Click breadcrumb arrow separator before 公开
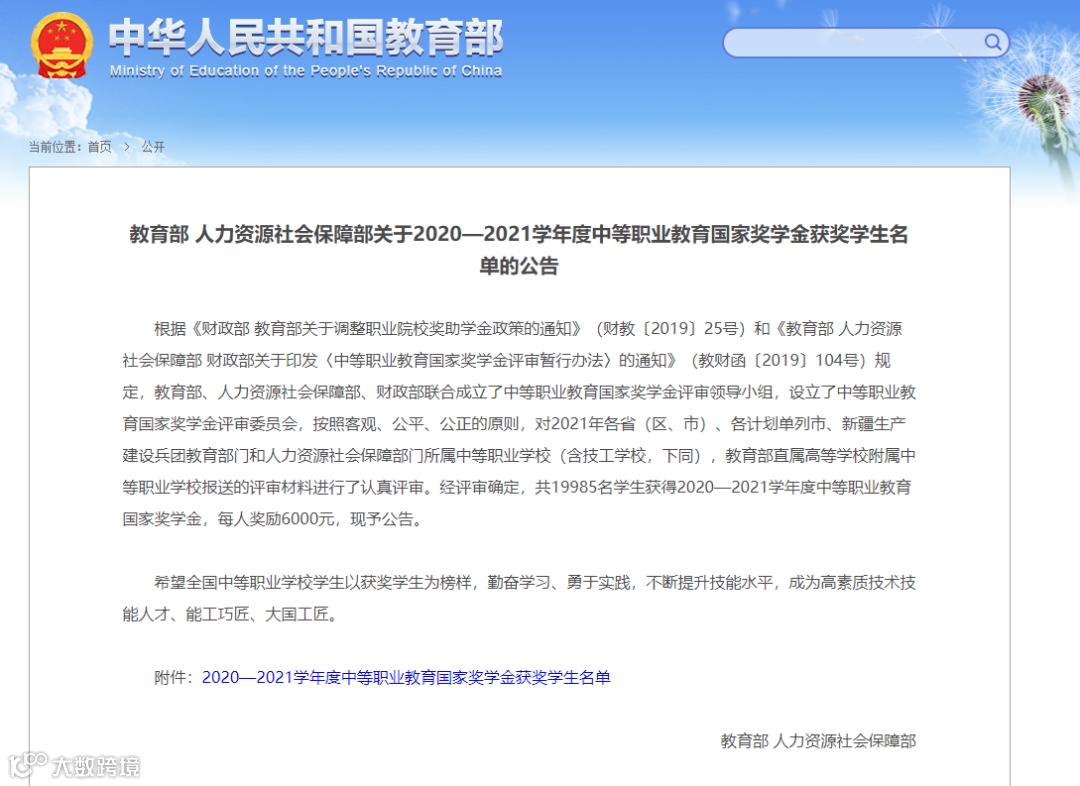 tap(127, 147)
